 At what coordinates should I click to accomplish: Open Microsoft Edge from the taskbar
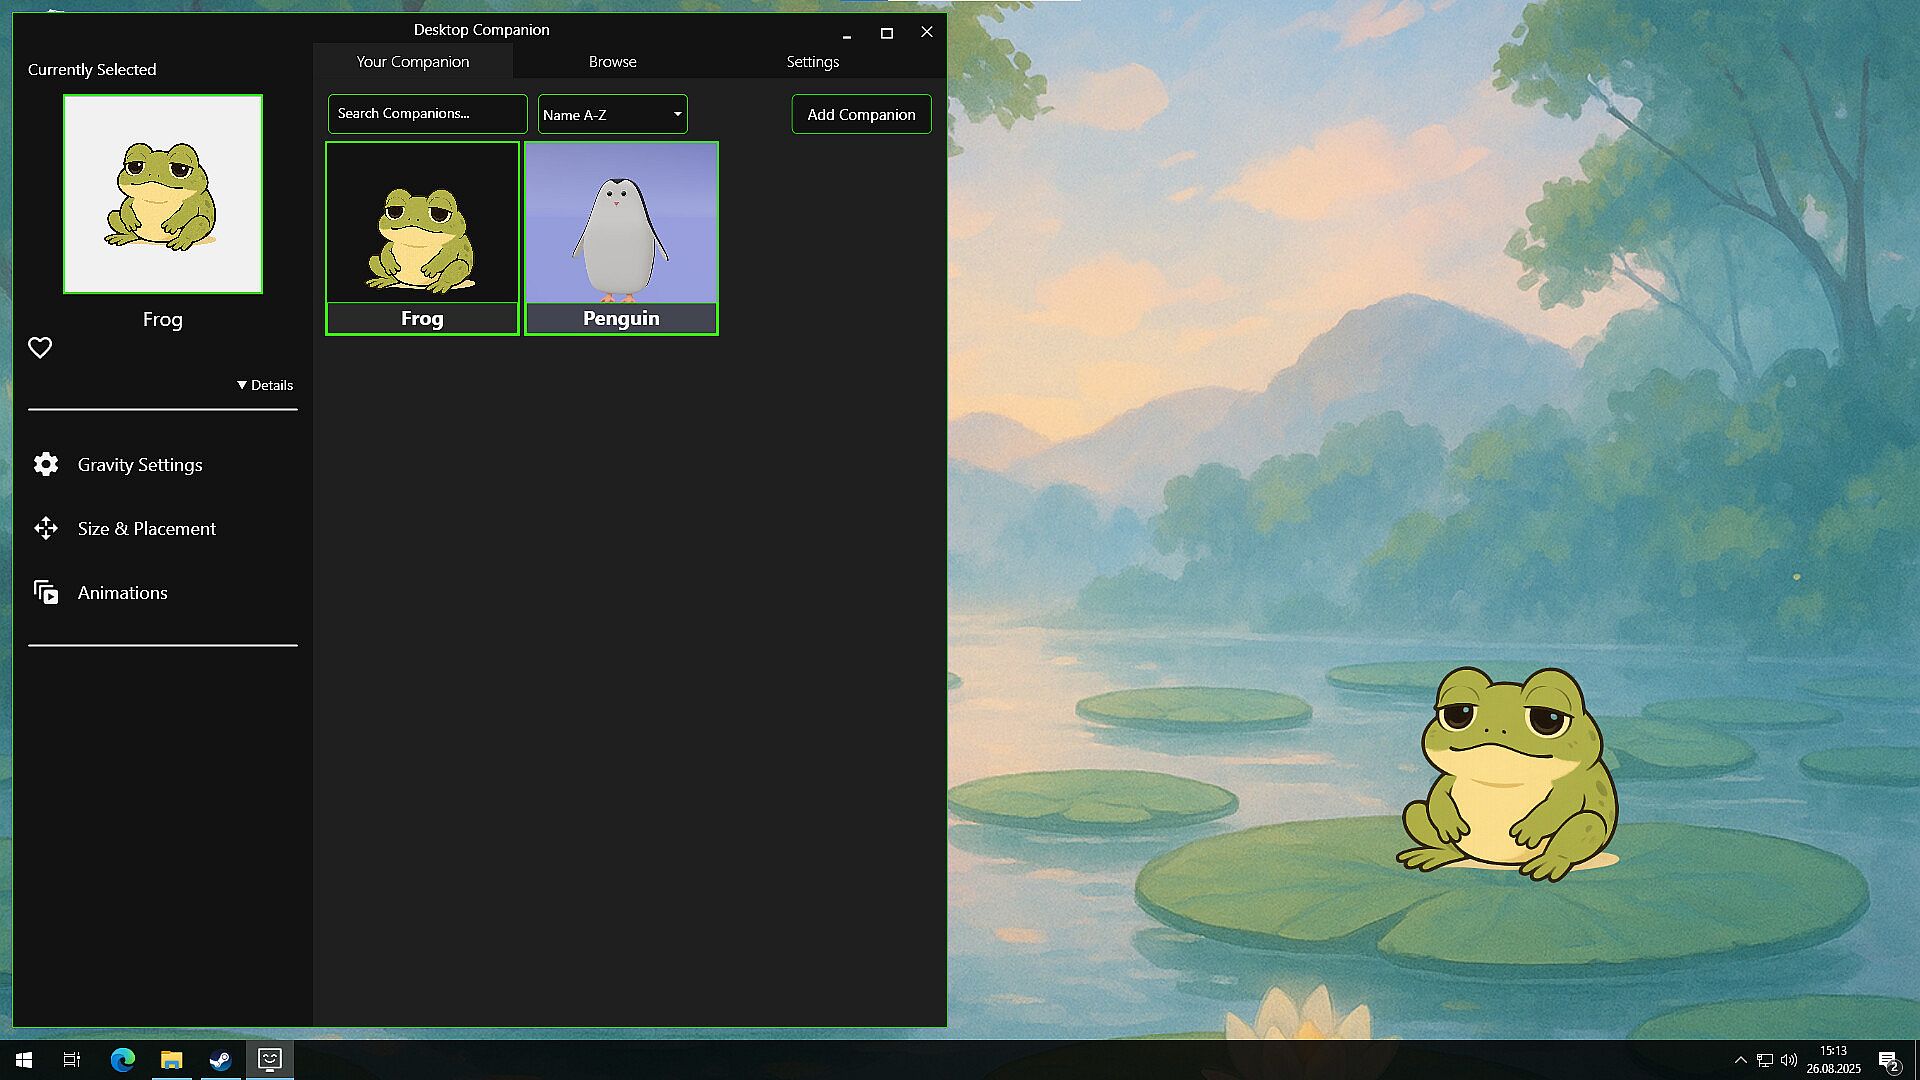click(x=122, y=1060)
